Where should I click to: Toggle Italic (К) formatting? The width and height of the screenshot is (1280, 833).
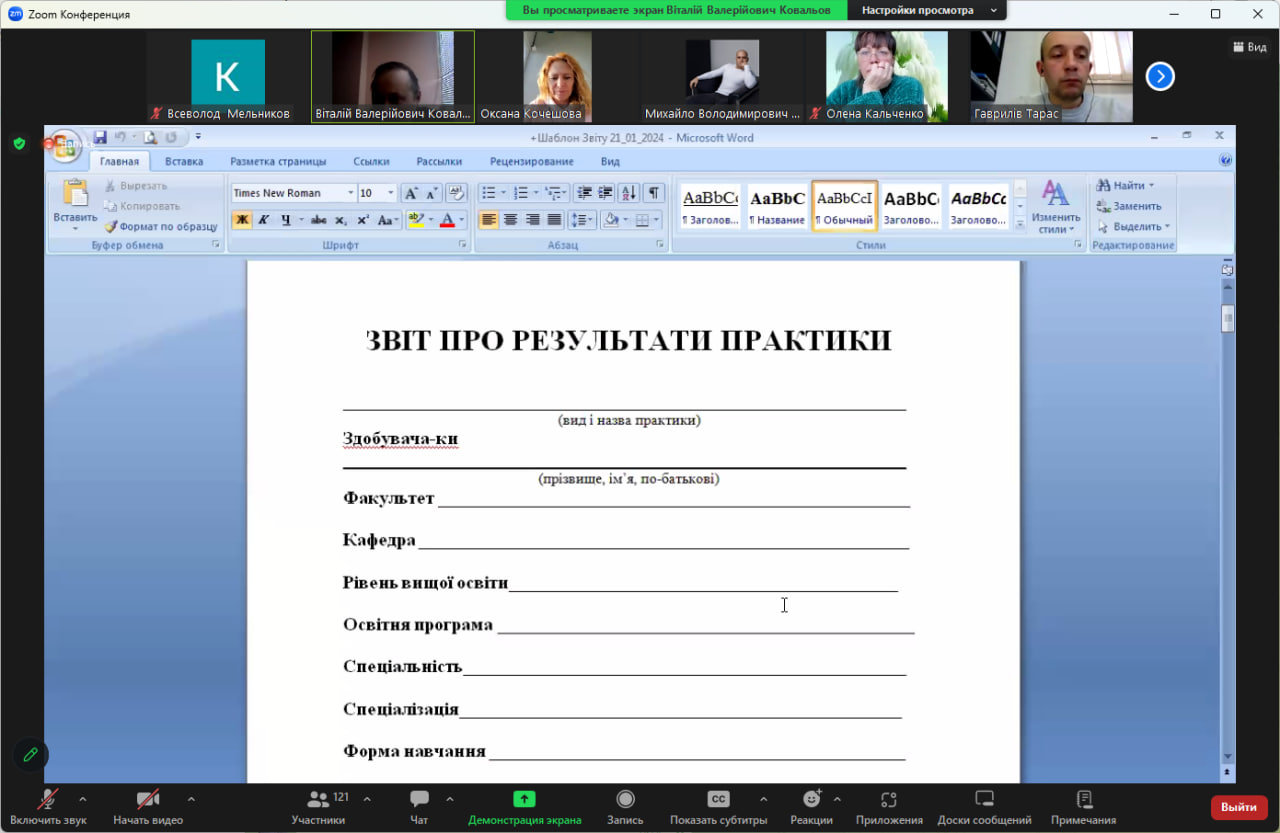pos(264,220)
